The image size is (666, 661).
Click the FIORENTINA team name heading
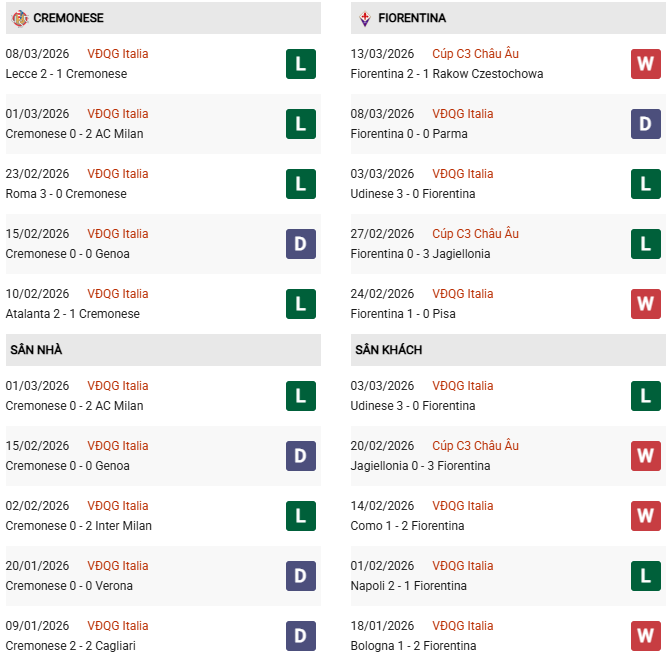[x=412, y=18]
